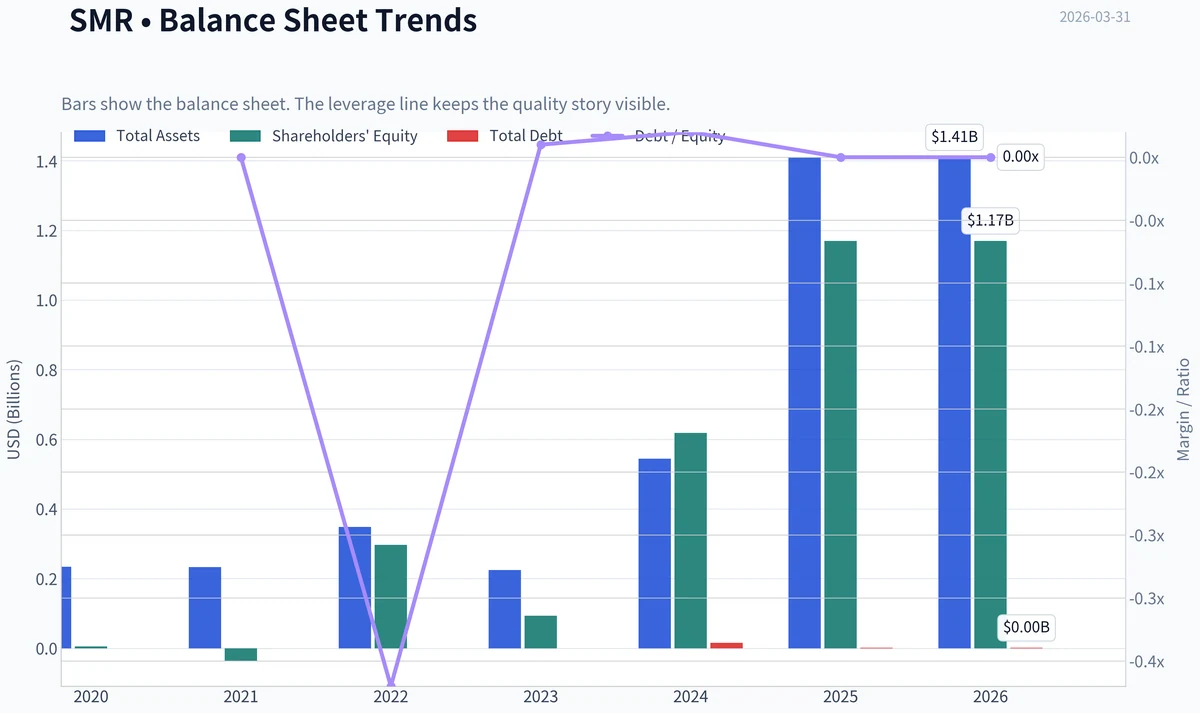Click the 2023 Total Assets bar

[x=505, y=609]
